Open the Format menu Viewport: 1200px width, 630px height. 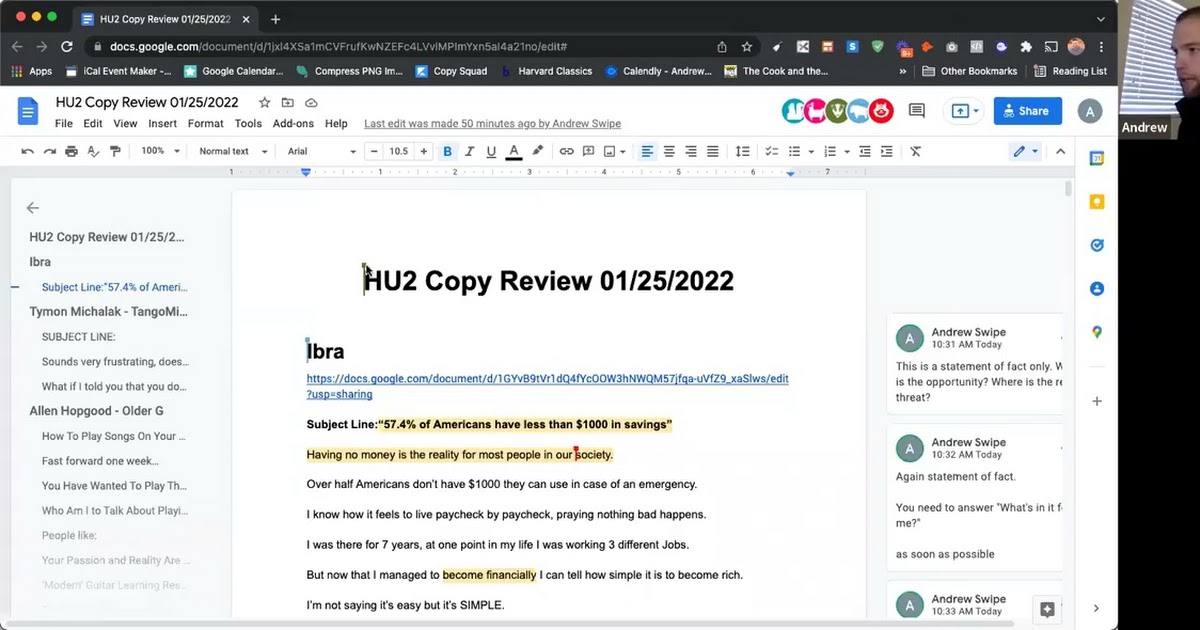click(x=206, y=124)
